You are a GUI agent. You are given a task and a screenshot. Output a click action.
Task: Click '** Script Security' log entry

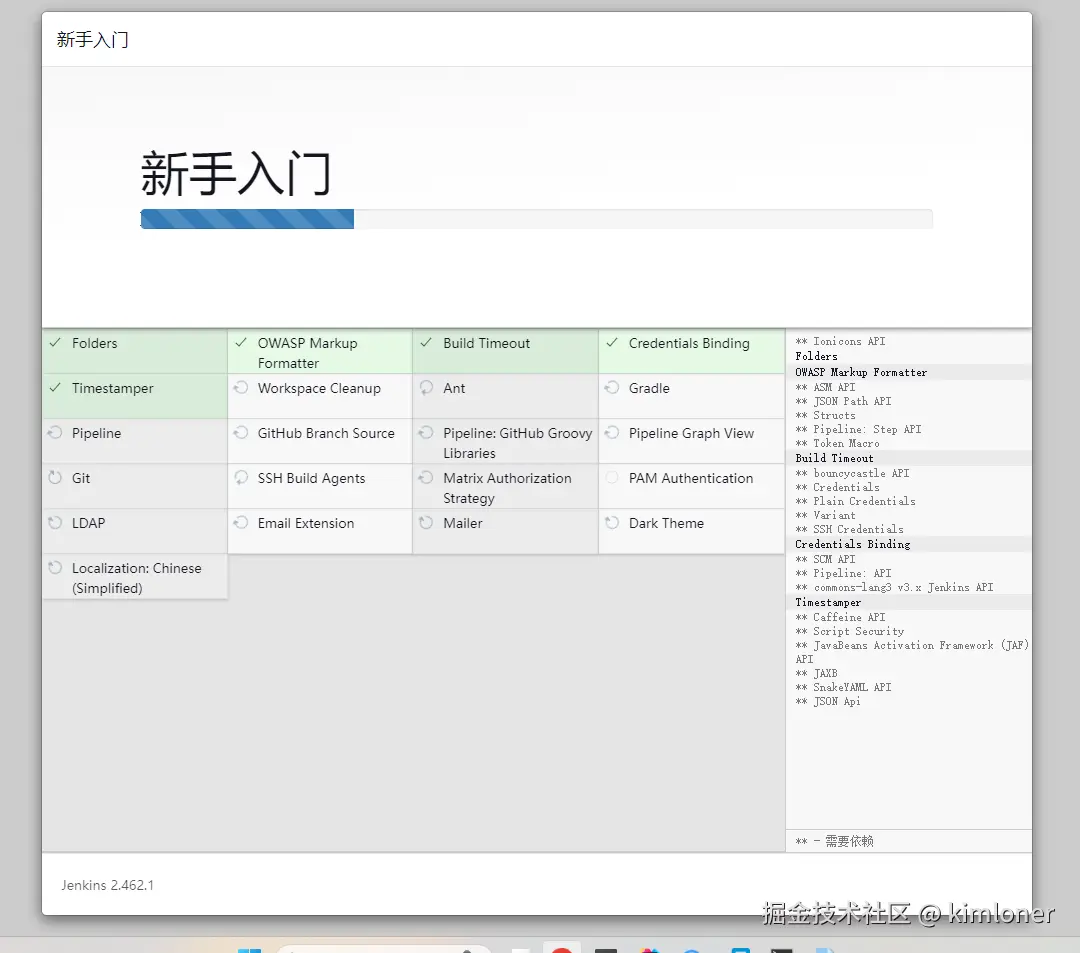(x=849, y=631)
